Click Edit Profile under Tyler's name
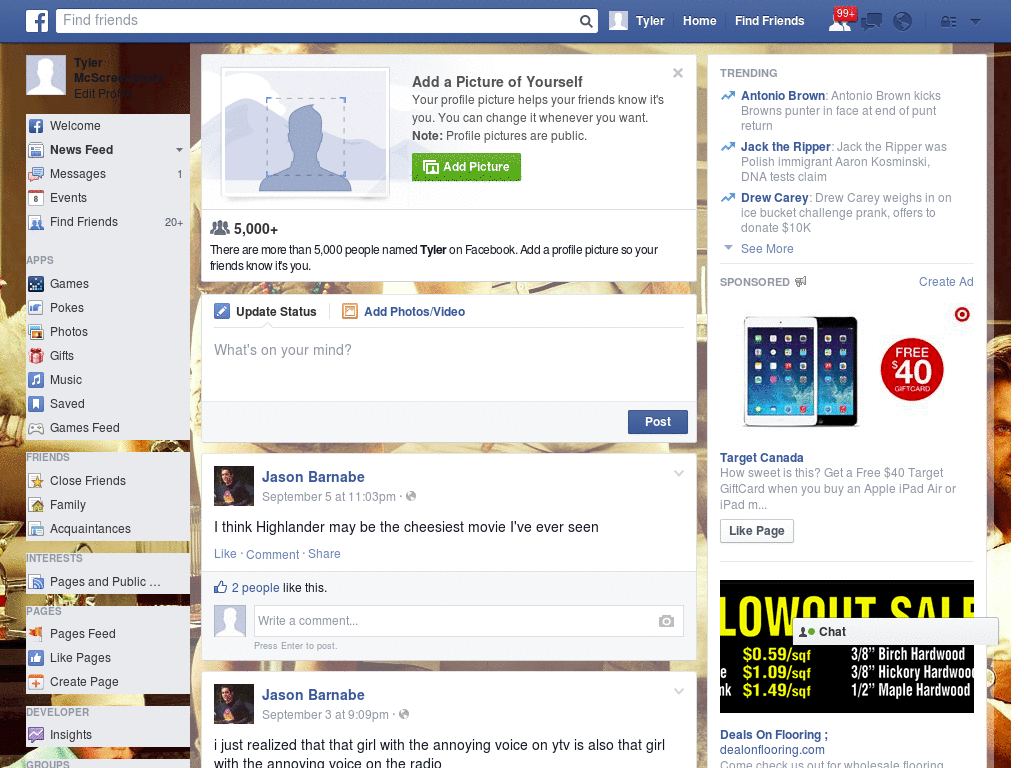The height and width of the screenshot is (768, 1024). 103,94
